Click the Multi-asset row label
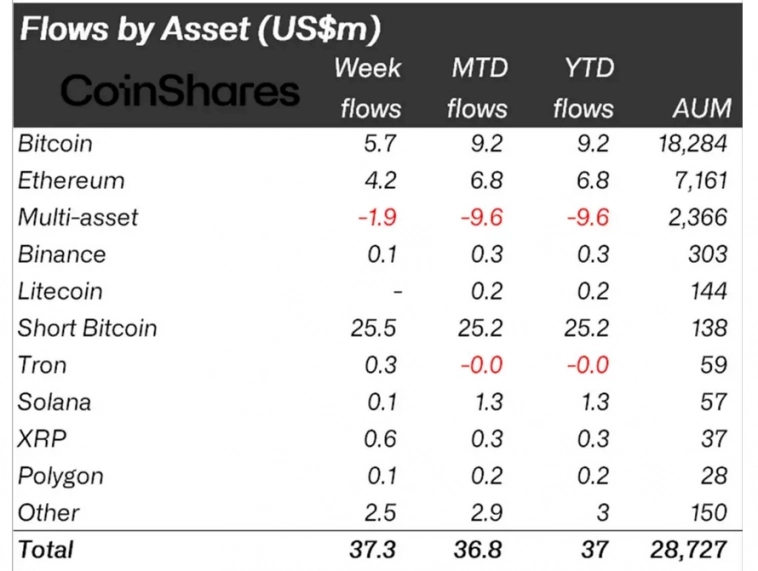The image size is (758, 571). (x=78, y=217)
